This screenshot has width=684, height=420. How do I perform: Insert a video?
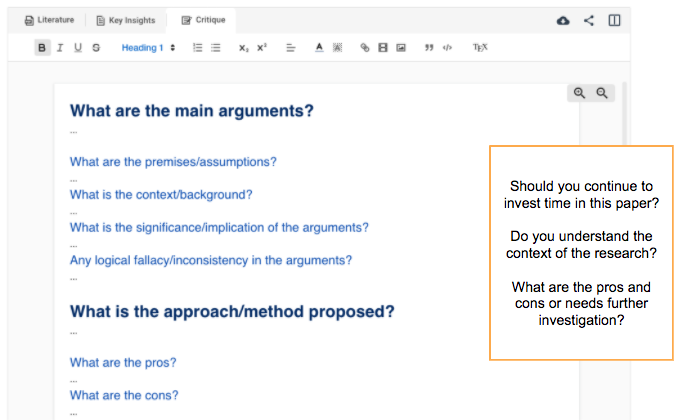pos(383,48)
